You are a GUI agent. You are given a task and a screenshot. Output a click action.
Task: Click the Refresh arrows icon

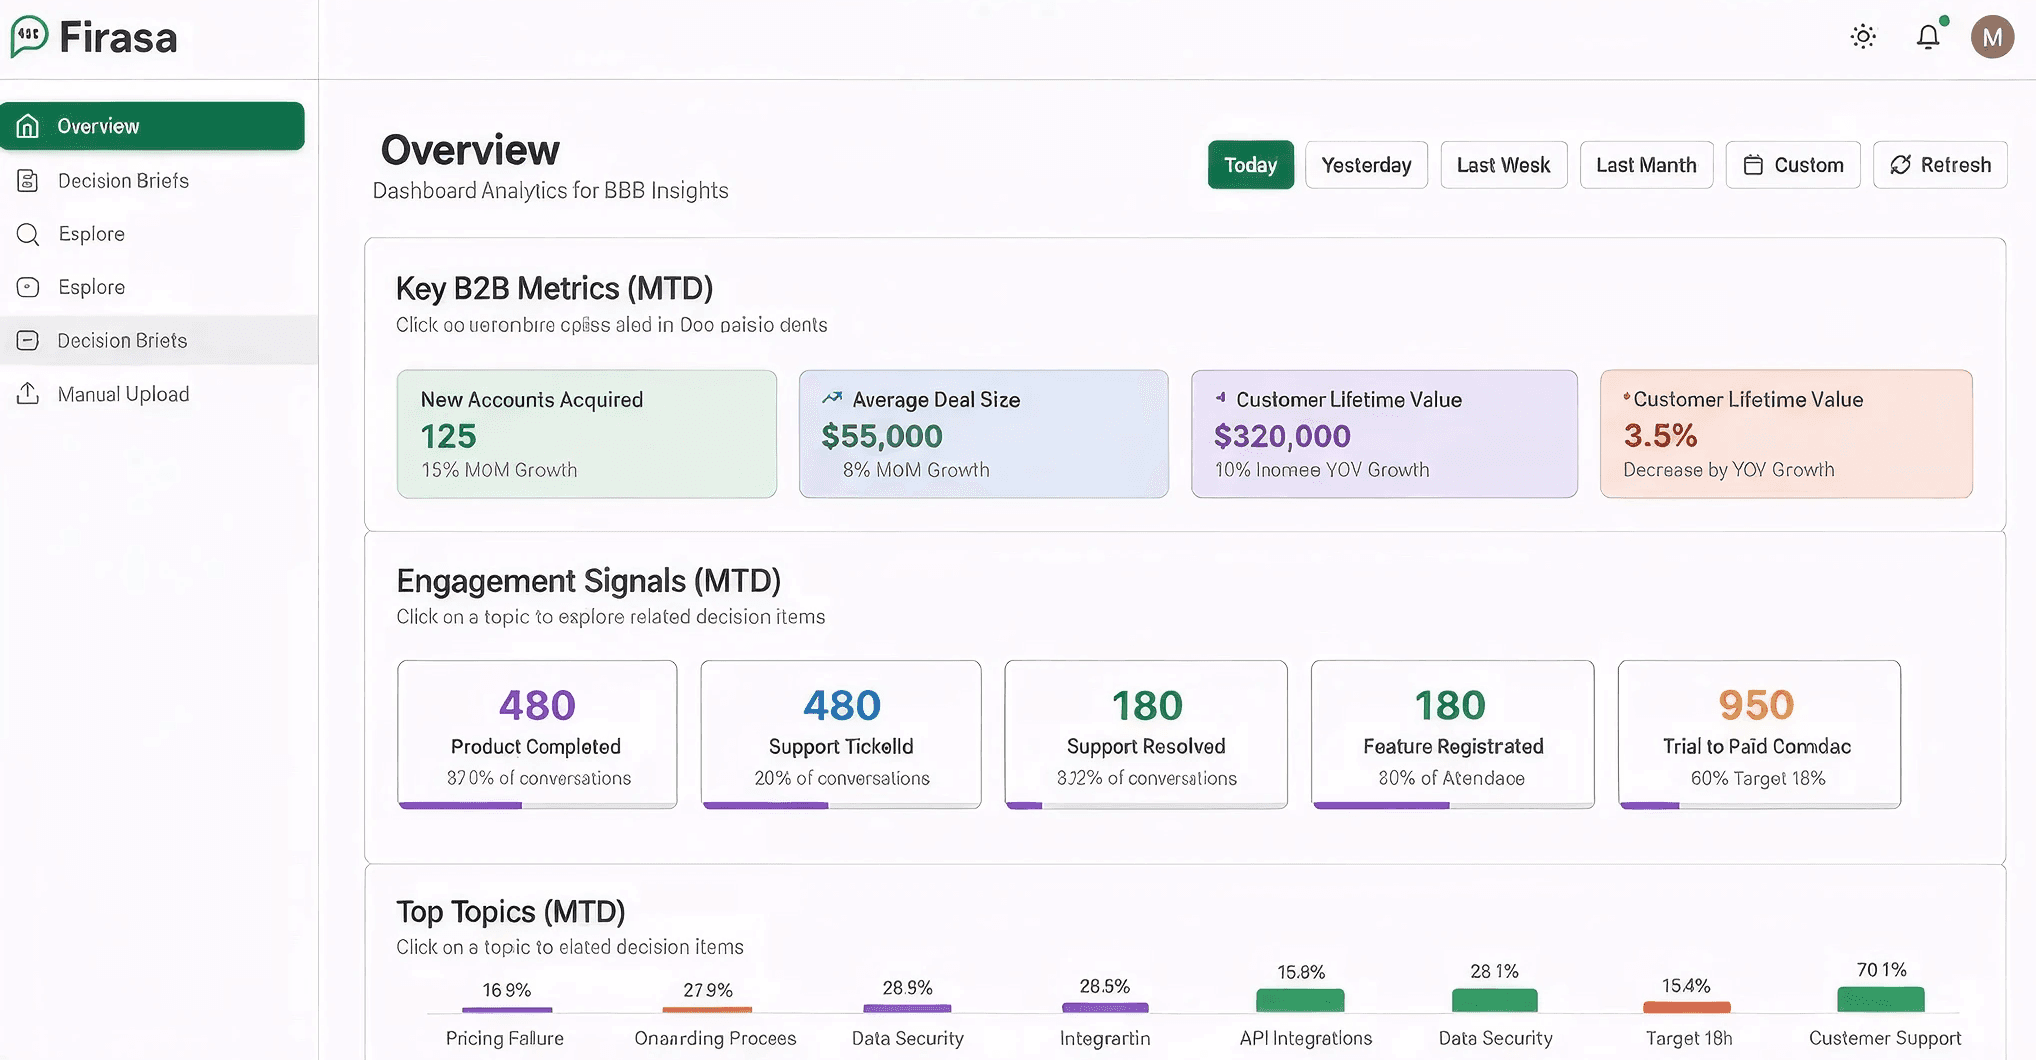tap(1900, 165)
